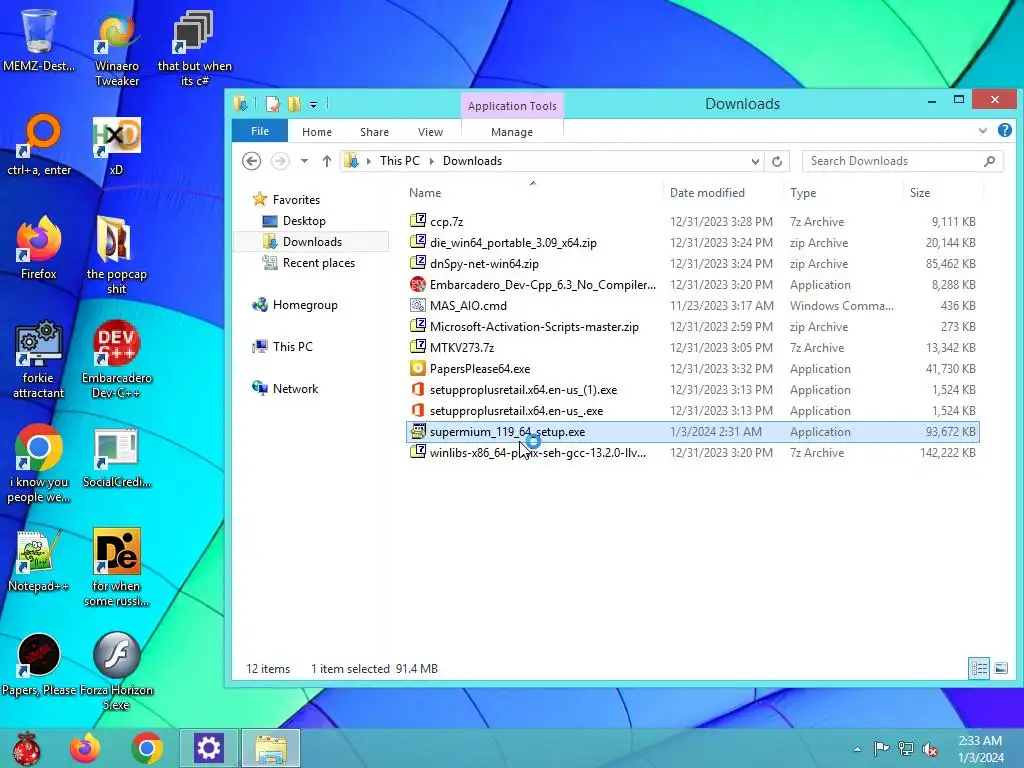Image resolution: width=1024 pixels, height=768 pixels.
Task: Select the 'forkie attractant' desktop icon
Action: pyautogui.click(x=39, y=359)
